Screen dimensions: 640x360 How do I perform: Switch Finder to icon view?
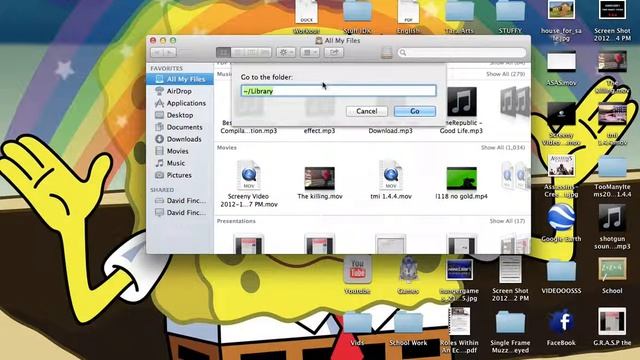(x=223, y=52)
